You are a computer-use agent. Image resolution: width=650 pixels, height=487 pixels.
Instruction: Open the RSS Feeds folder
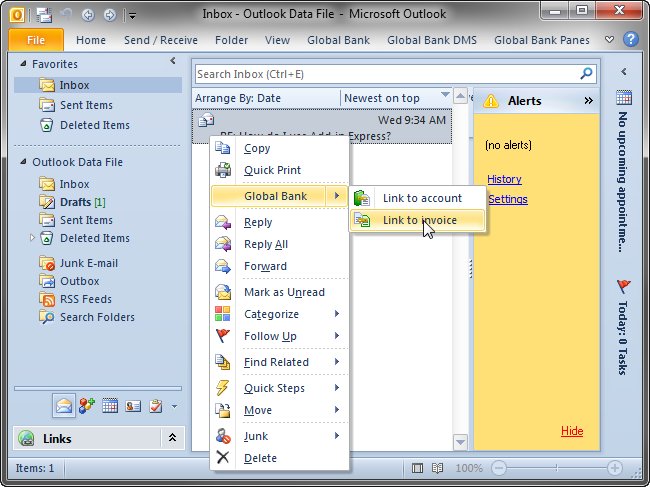click(x=75, y=299)
